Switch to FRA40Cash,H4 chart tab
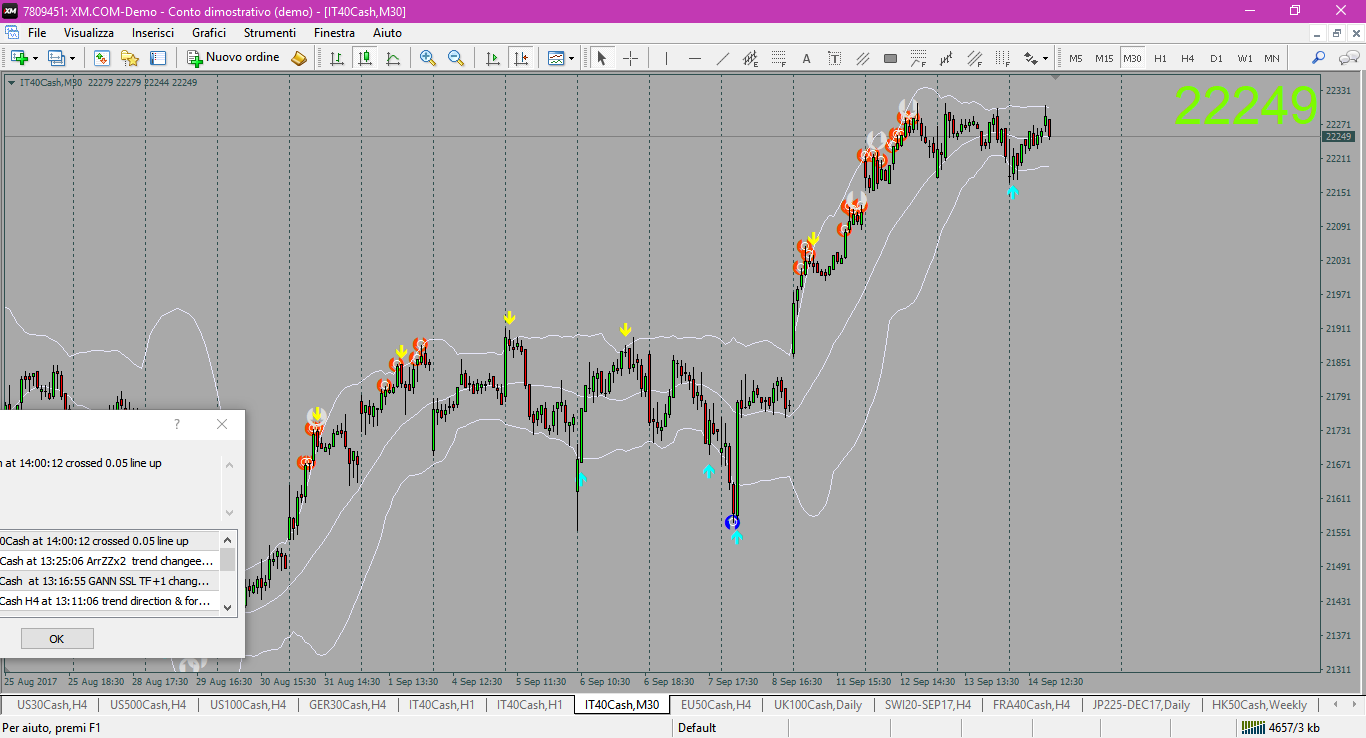 (x=1032, y=705)
